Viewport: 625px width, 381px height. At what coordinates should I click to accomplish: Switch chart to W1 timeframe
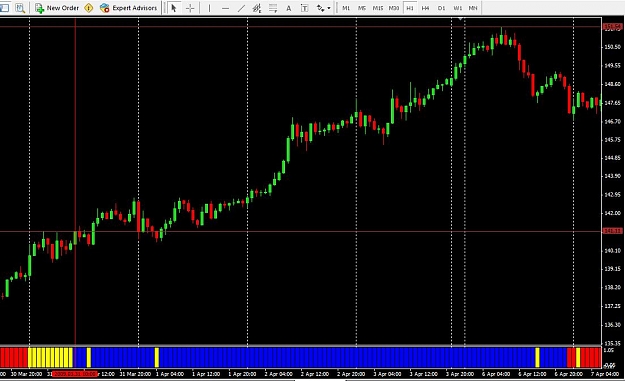coord(458,8)
